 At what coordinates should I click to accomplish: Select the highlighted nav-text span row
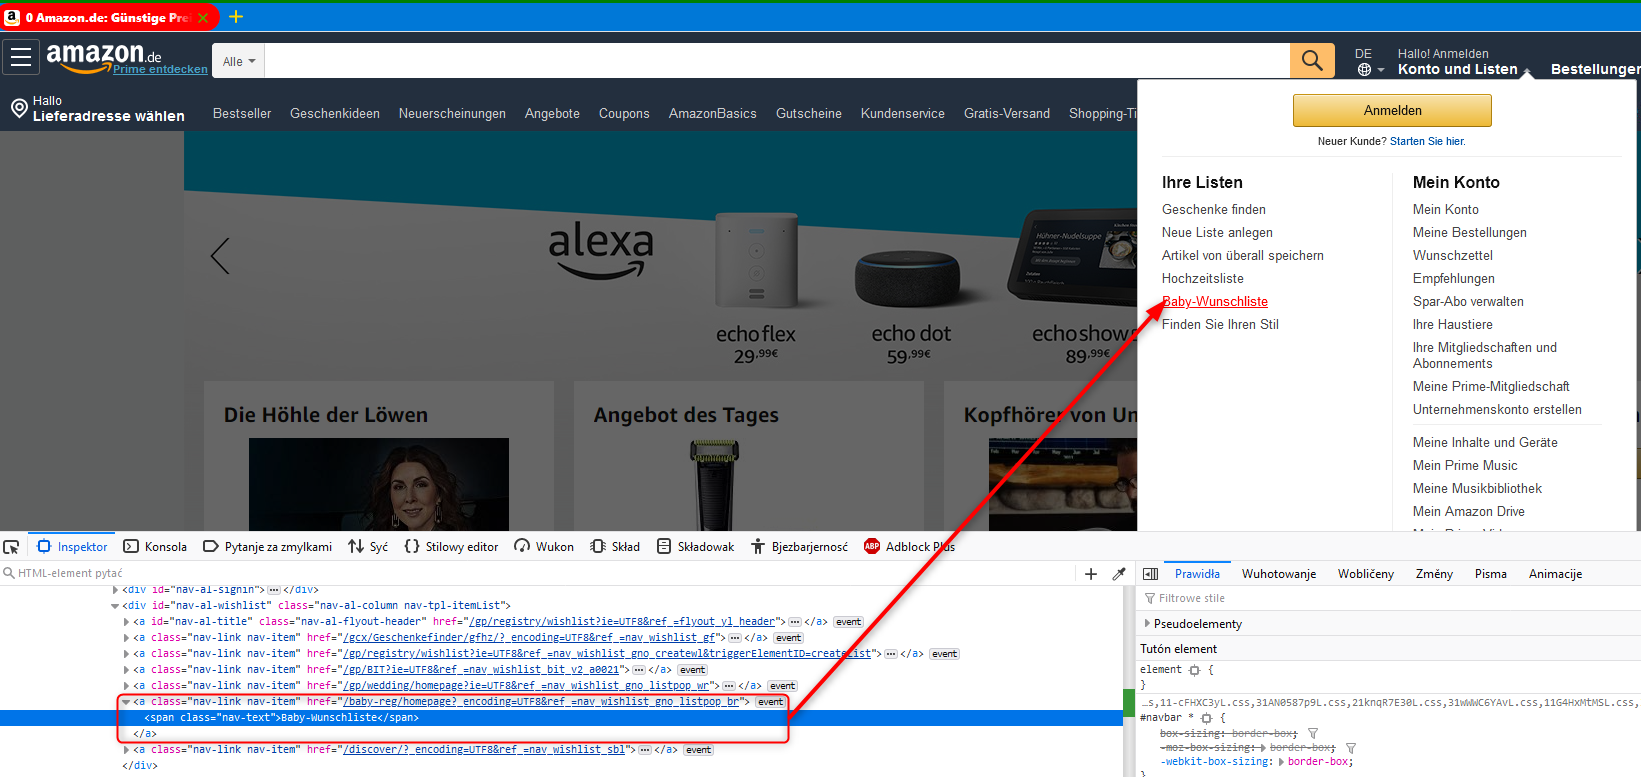562,718
